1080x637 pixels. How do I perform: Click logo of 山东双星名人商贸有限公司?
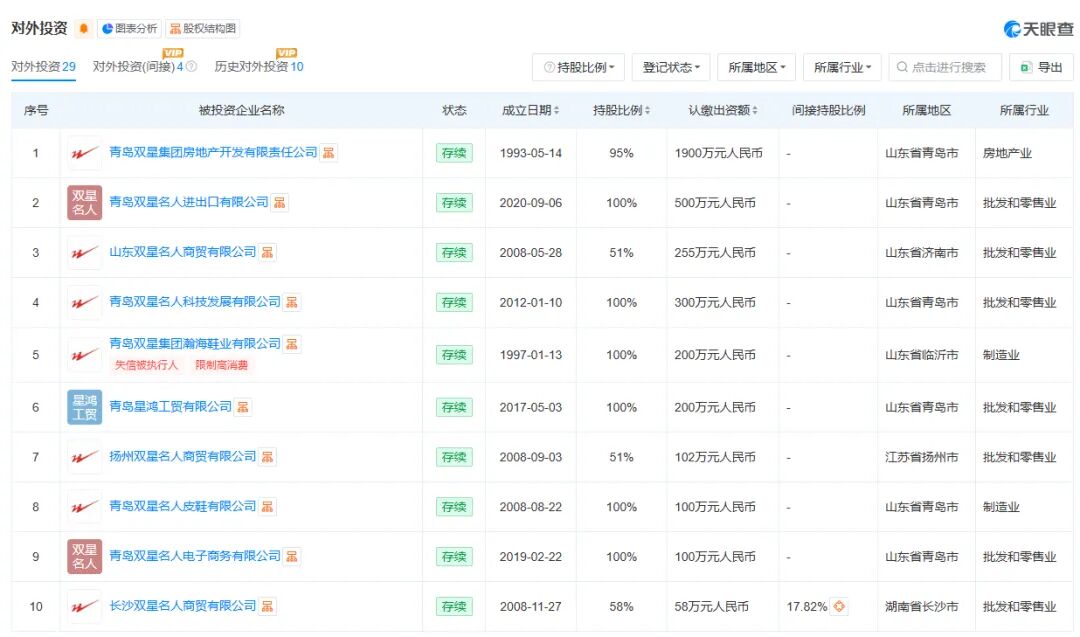[x=84, y=253]
